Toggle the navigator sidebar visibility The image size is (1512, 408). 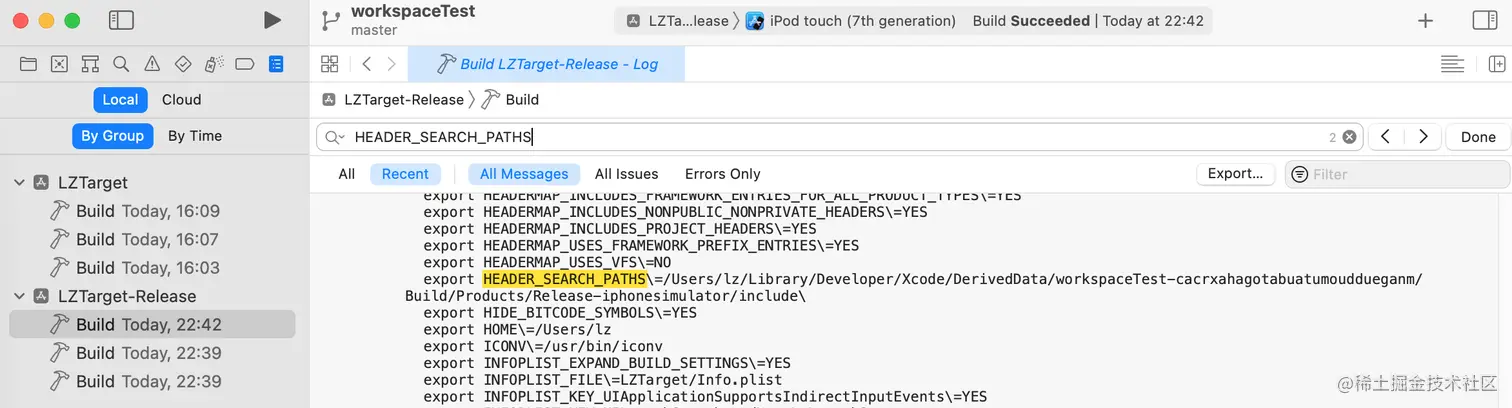(121, 20)
